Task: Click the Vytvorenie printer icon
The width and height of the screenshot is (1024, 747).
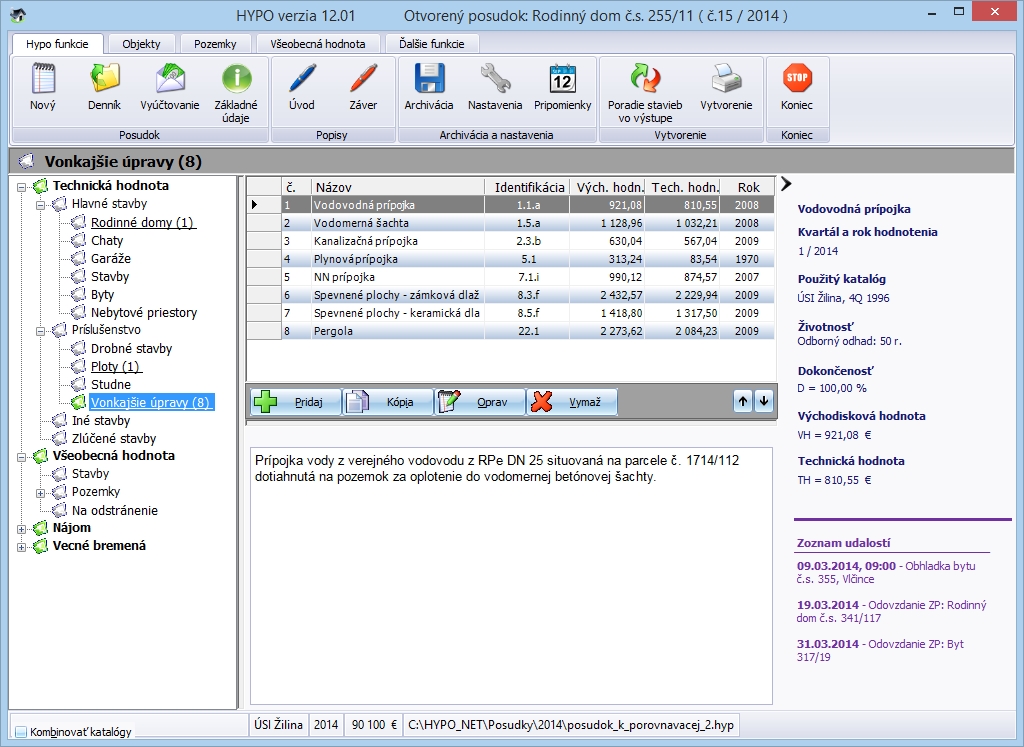Action: pyautogui.click(x=726, y=79)
